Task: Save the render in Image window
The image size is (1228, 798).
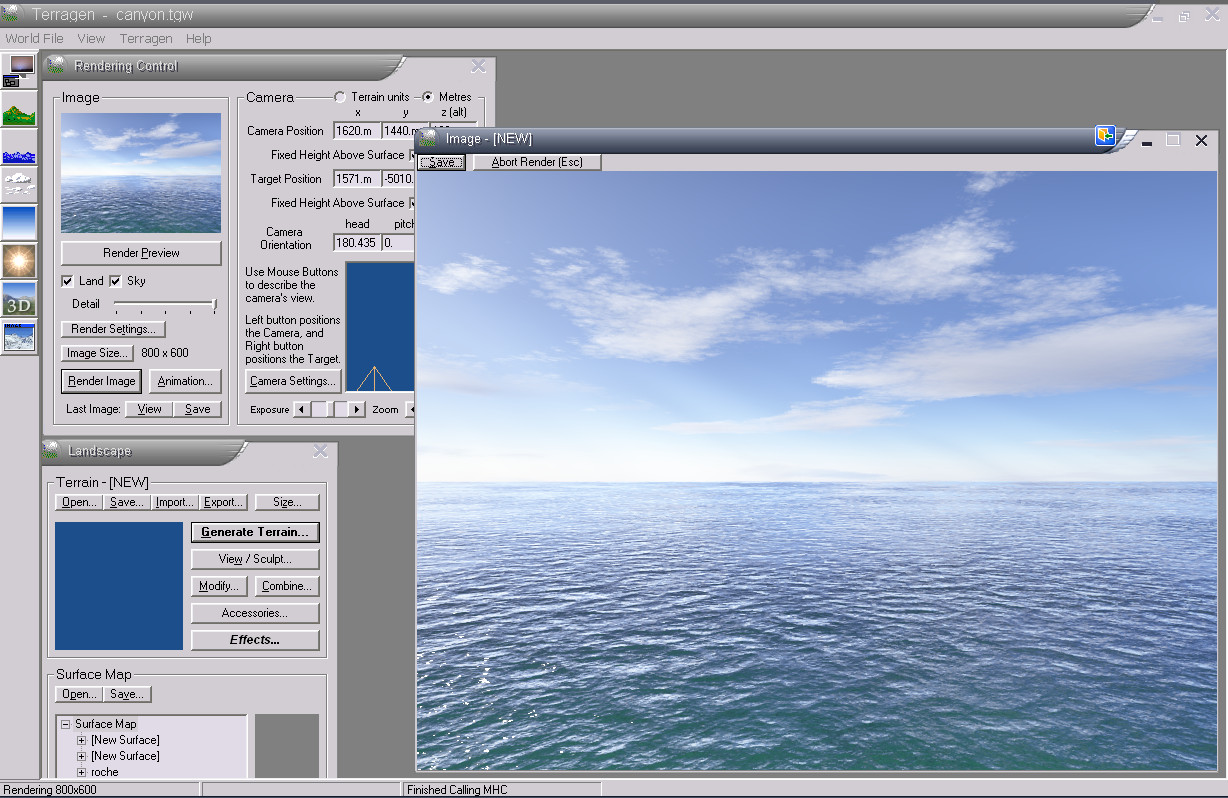Action: click(x=442, y=162)
